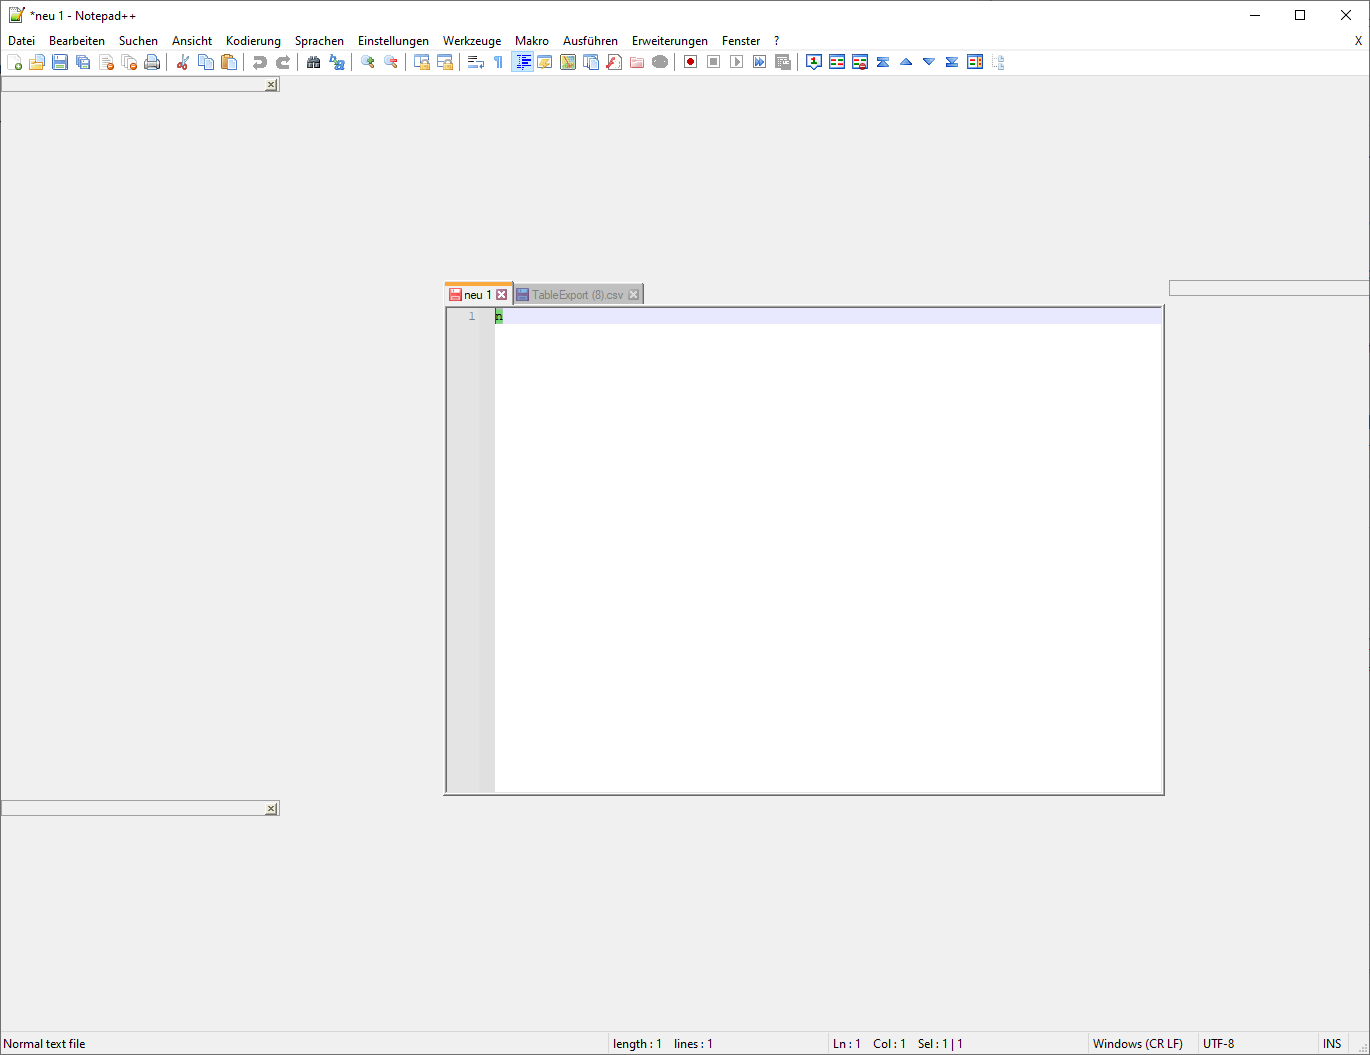Cut selection with the scissors icon

pyautogui.click(x=183, y=62)
